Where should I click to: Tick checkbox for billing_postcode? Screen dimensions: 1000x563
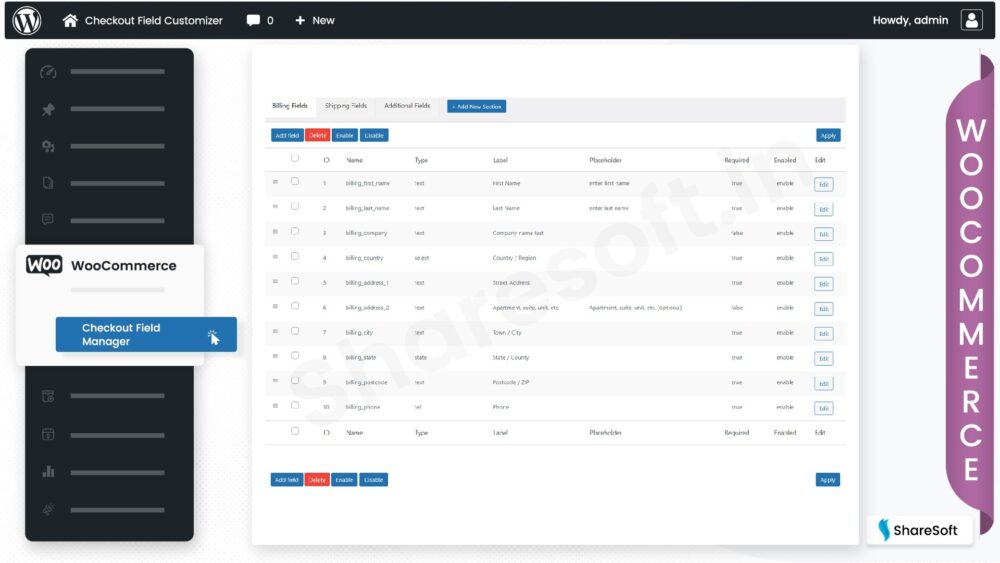click(295, 381)
